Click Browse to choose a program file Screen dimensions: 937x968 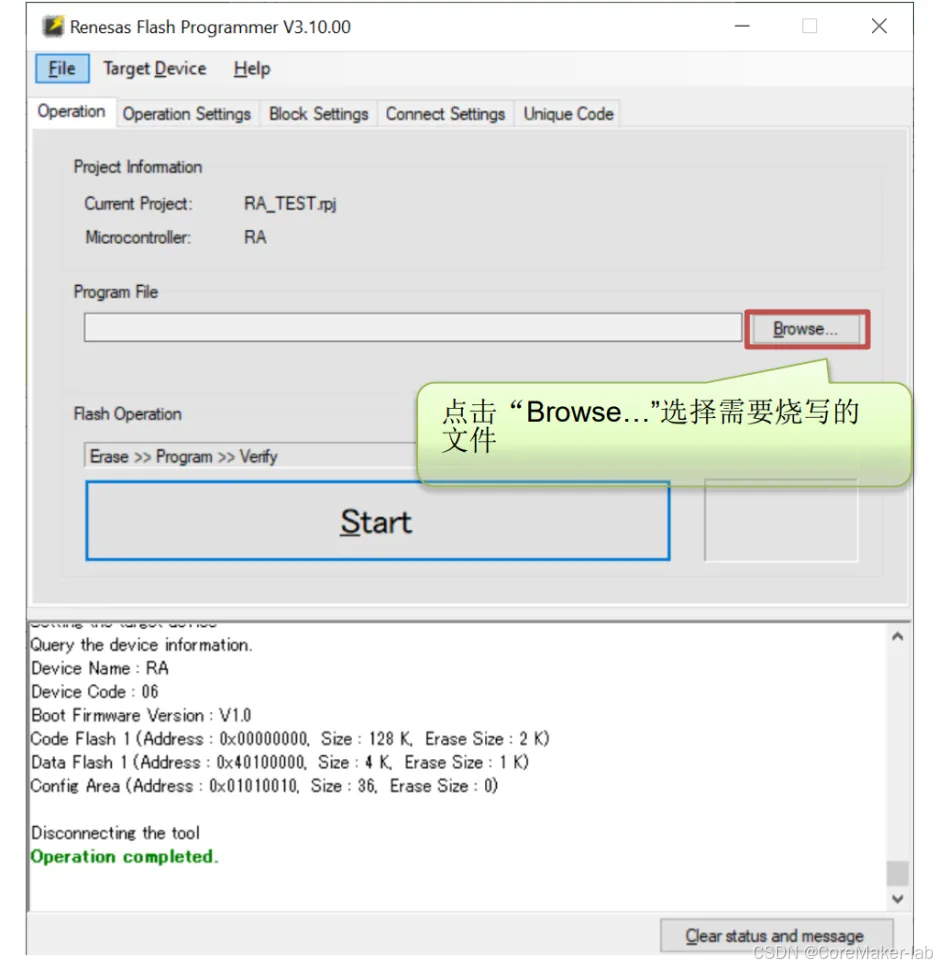pyautogui.click(x=806, y=328)
